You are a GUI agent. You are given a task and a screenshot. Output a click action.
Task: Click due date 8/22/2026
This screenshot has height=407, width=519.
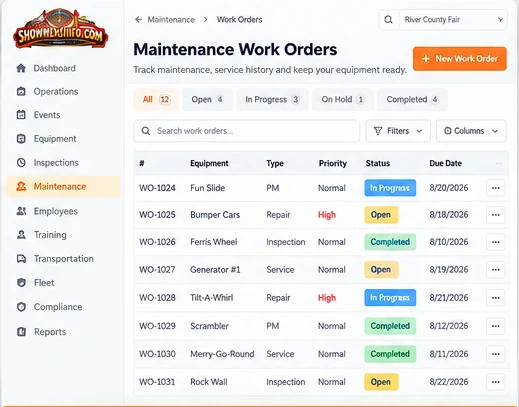pyautogui.click(x=449, y=382)
